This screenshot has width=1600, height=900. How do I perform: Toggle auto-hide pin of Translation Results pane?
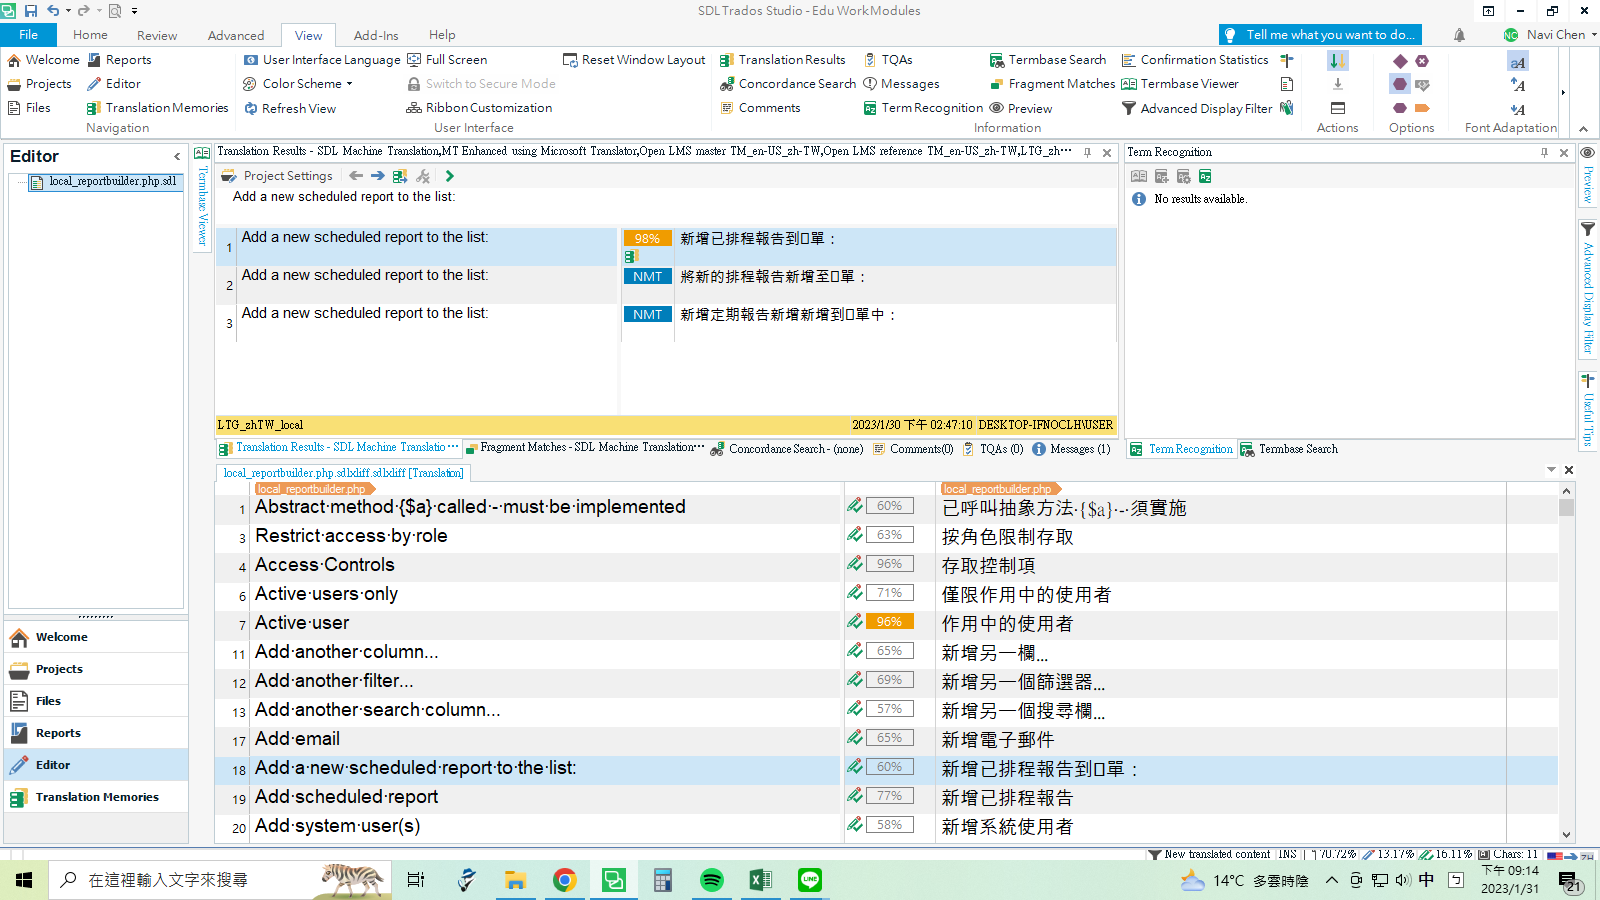click(1088, 152)
